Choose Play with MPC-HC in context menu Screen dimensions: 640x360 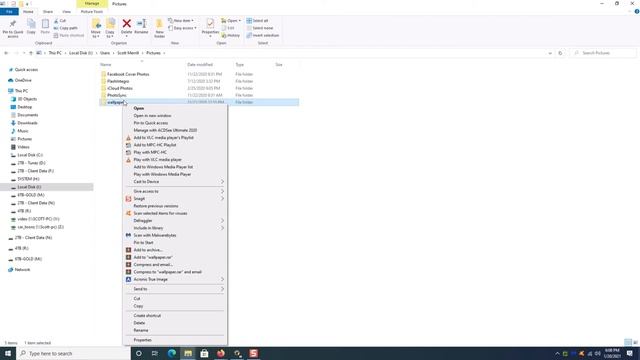[x=175, y=152]
